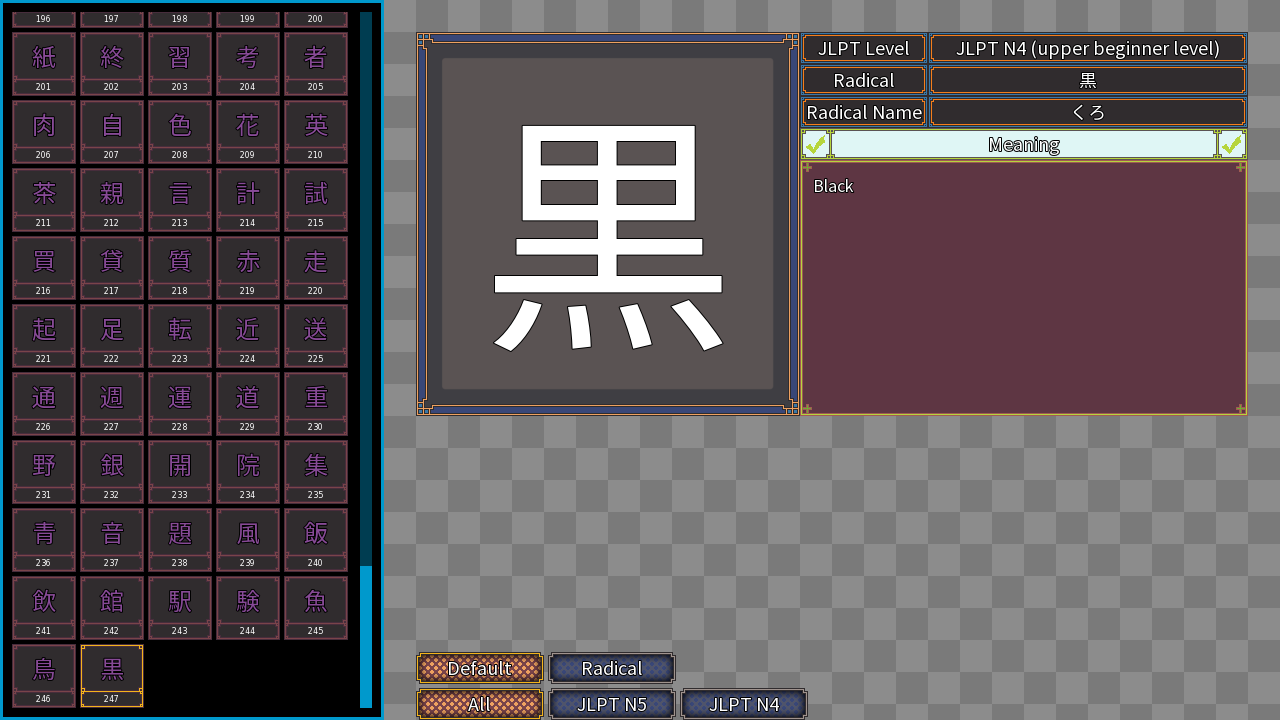Select the 運 kanji tile

point(180,396)
